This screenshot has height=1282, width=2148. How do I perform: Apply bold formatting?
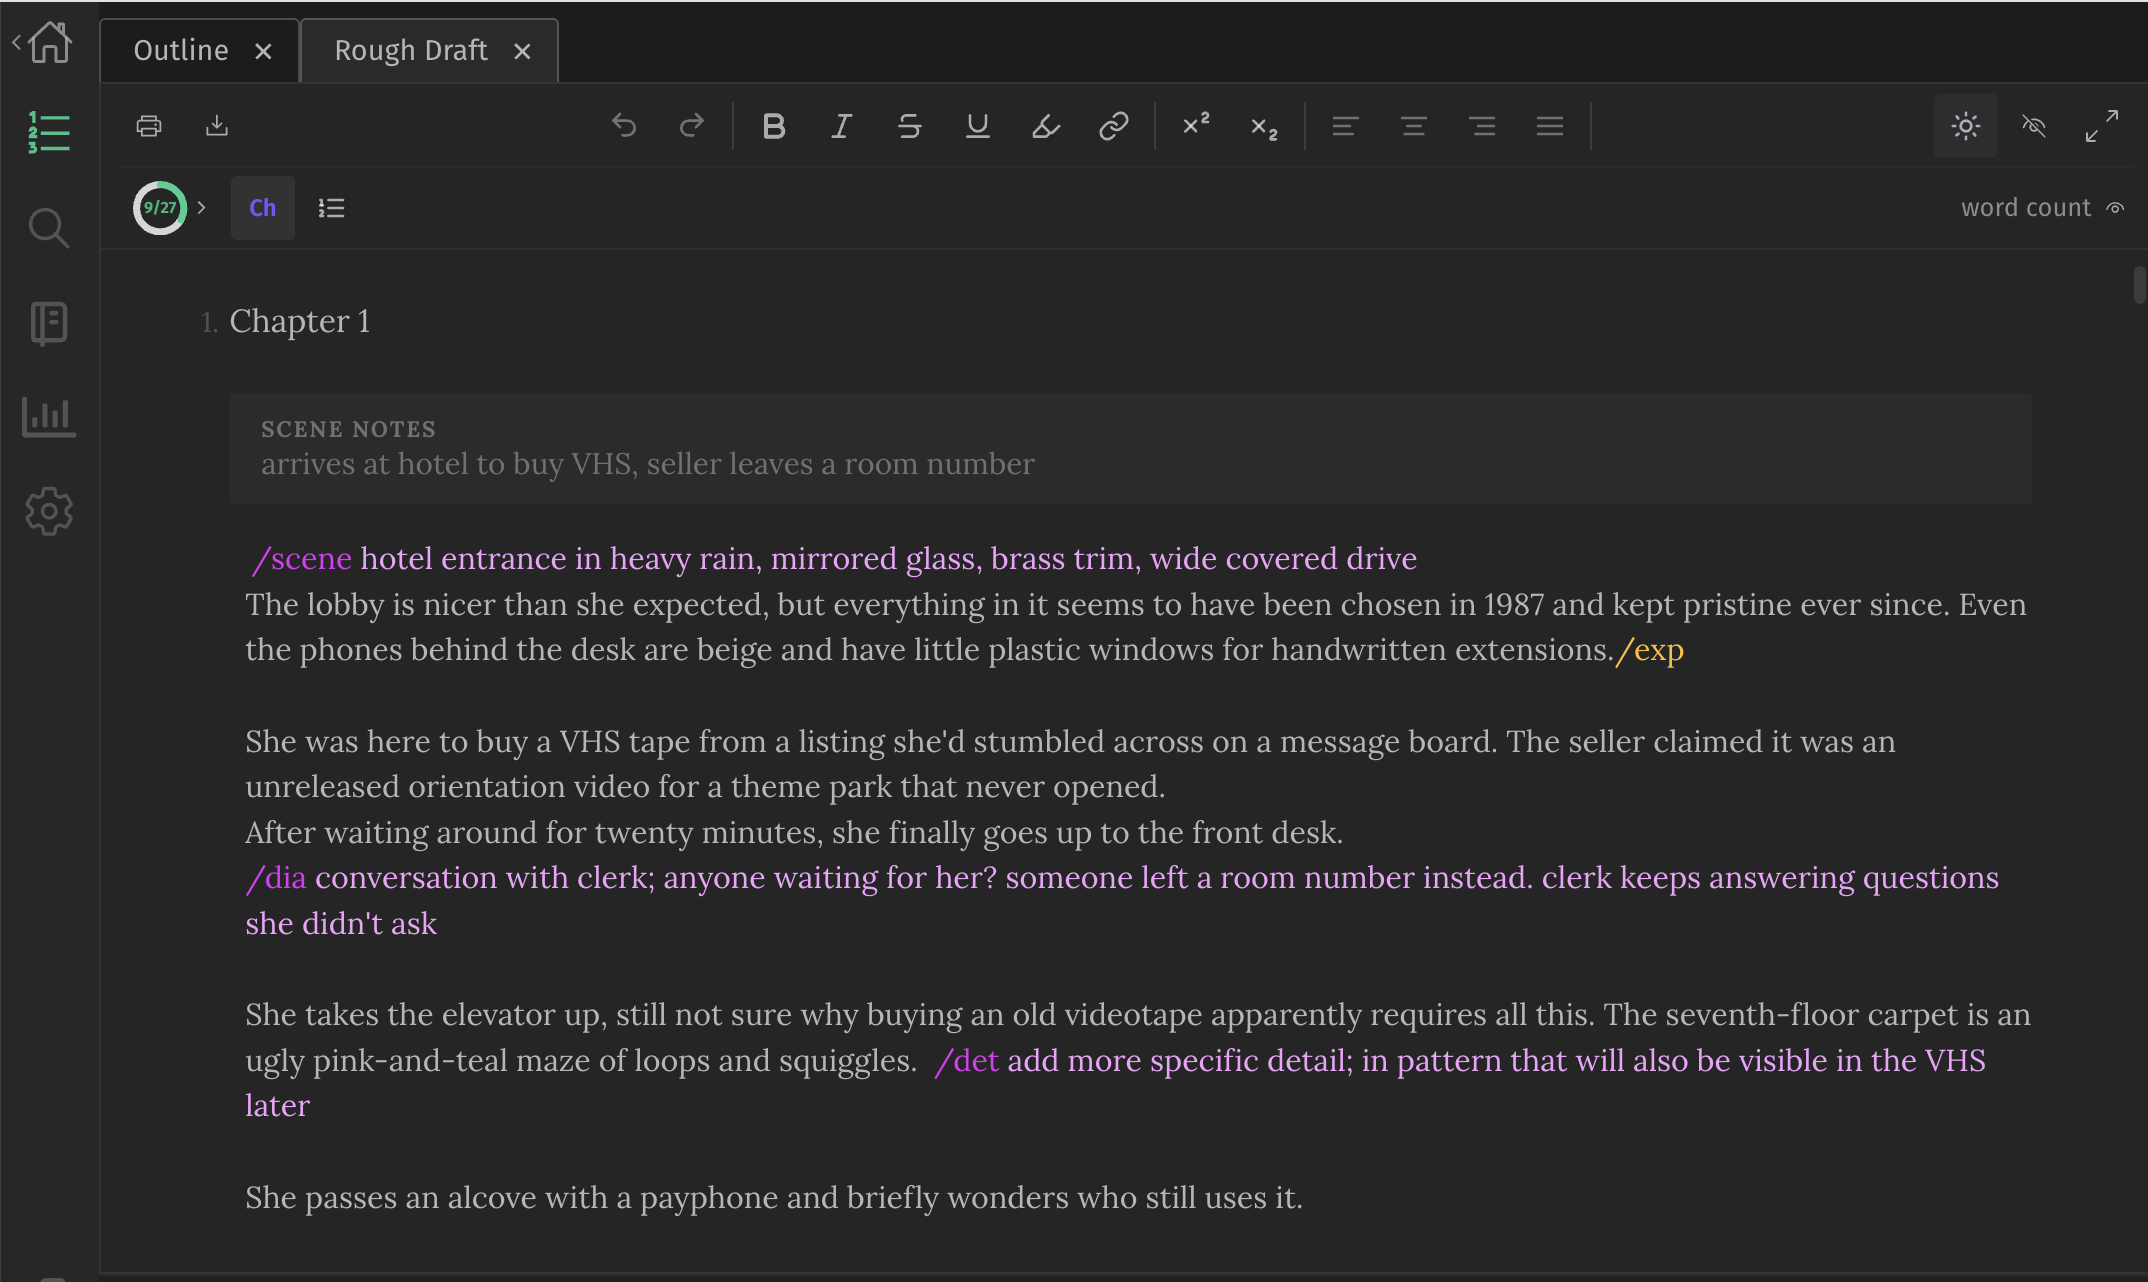pyautogui.click(x=774, y=126)
